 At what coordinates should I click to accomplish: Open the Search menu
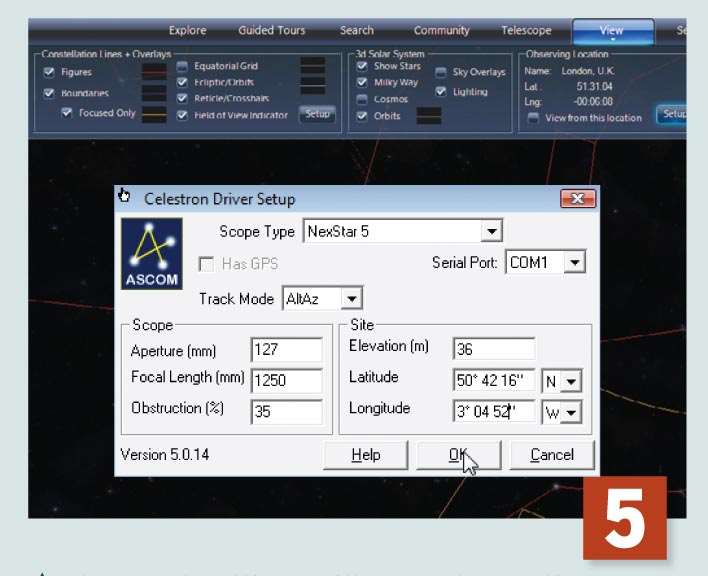(357, 30)
